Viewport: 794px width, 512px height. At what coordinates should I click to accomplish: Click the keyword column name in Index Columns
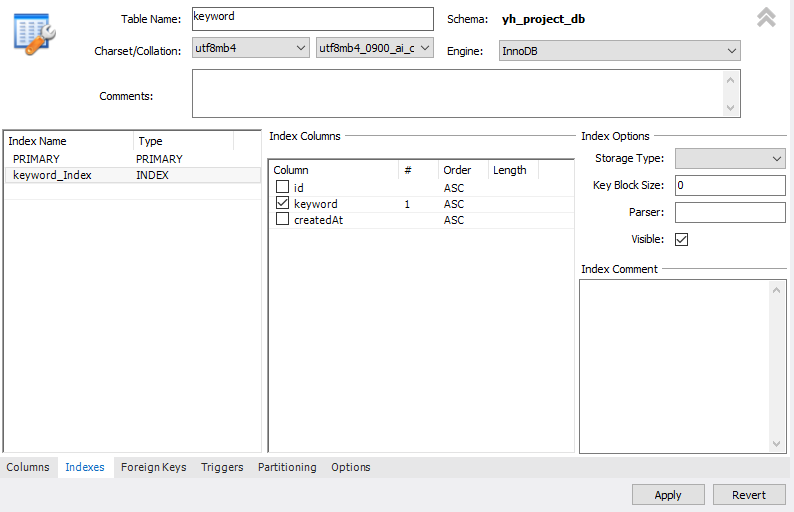[x=315, y=204]
